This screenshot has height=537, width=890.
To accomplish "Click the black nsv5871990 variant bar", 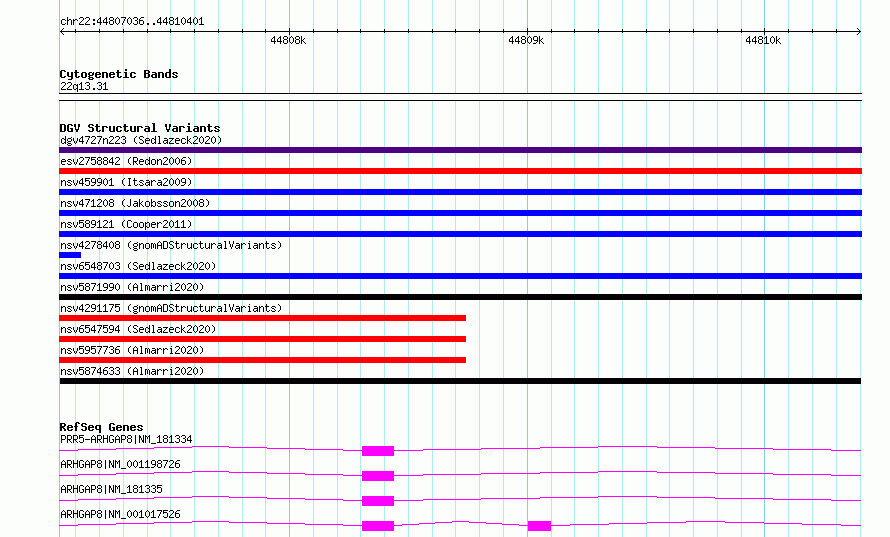I will (460, 297).
